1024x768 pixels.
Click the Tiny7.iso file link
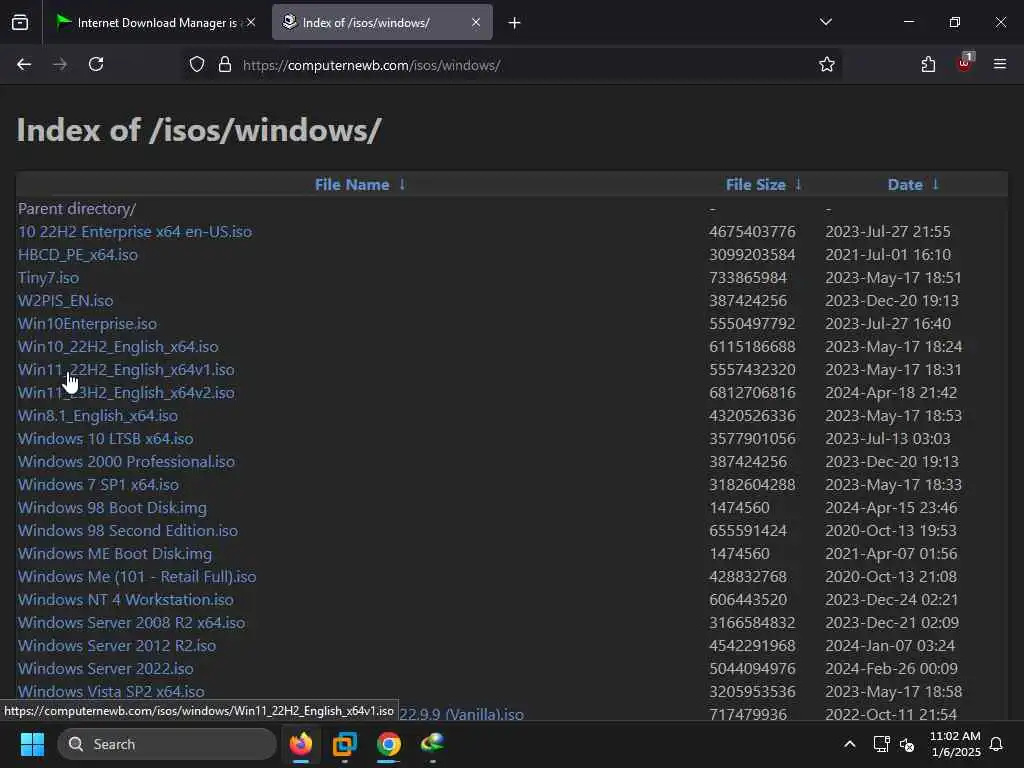click(48, 278)
